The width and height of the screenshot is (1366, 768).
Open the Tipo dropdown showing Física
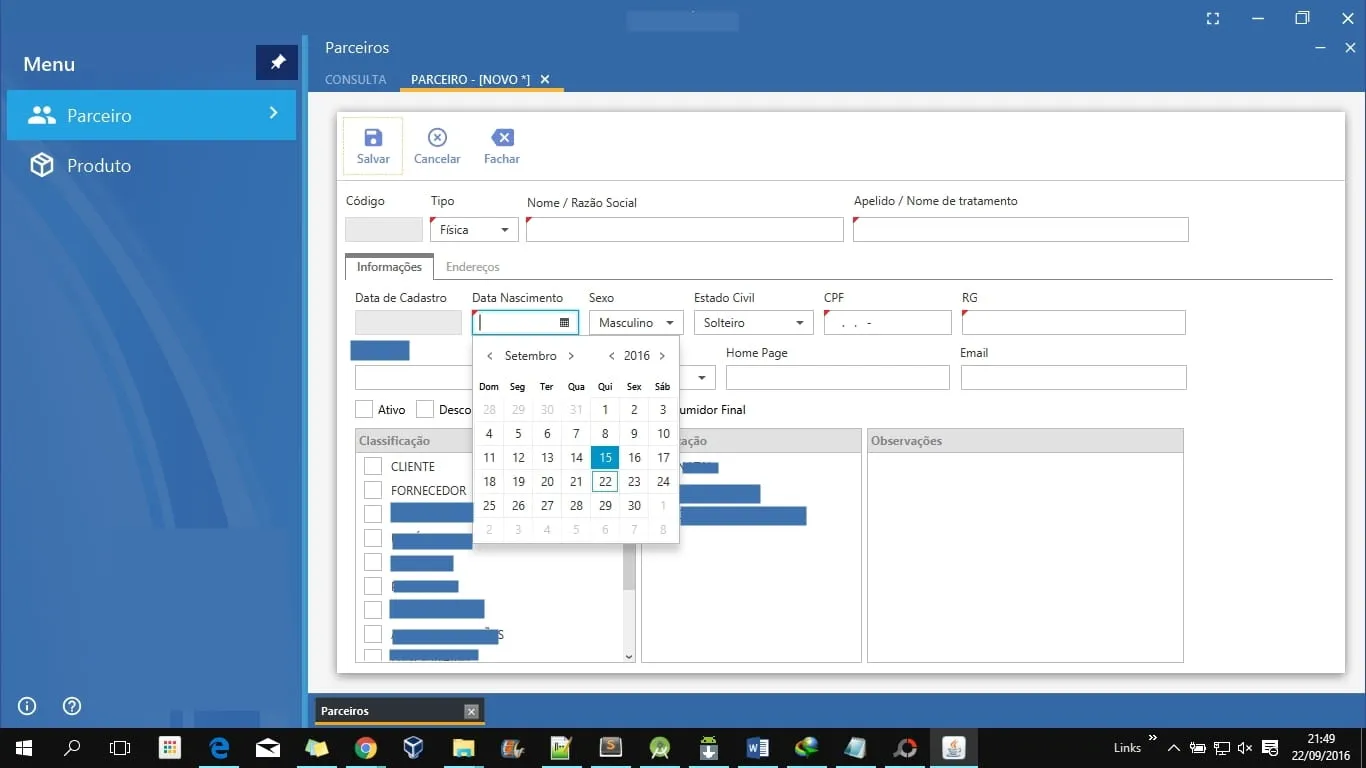474,230
